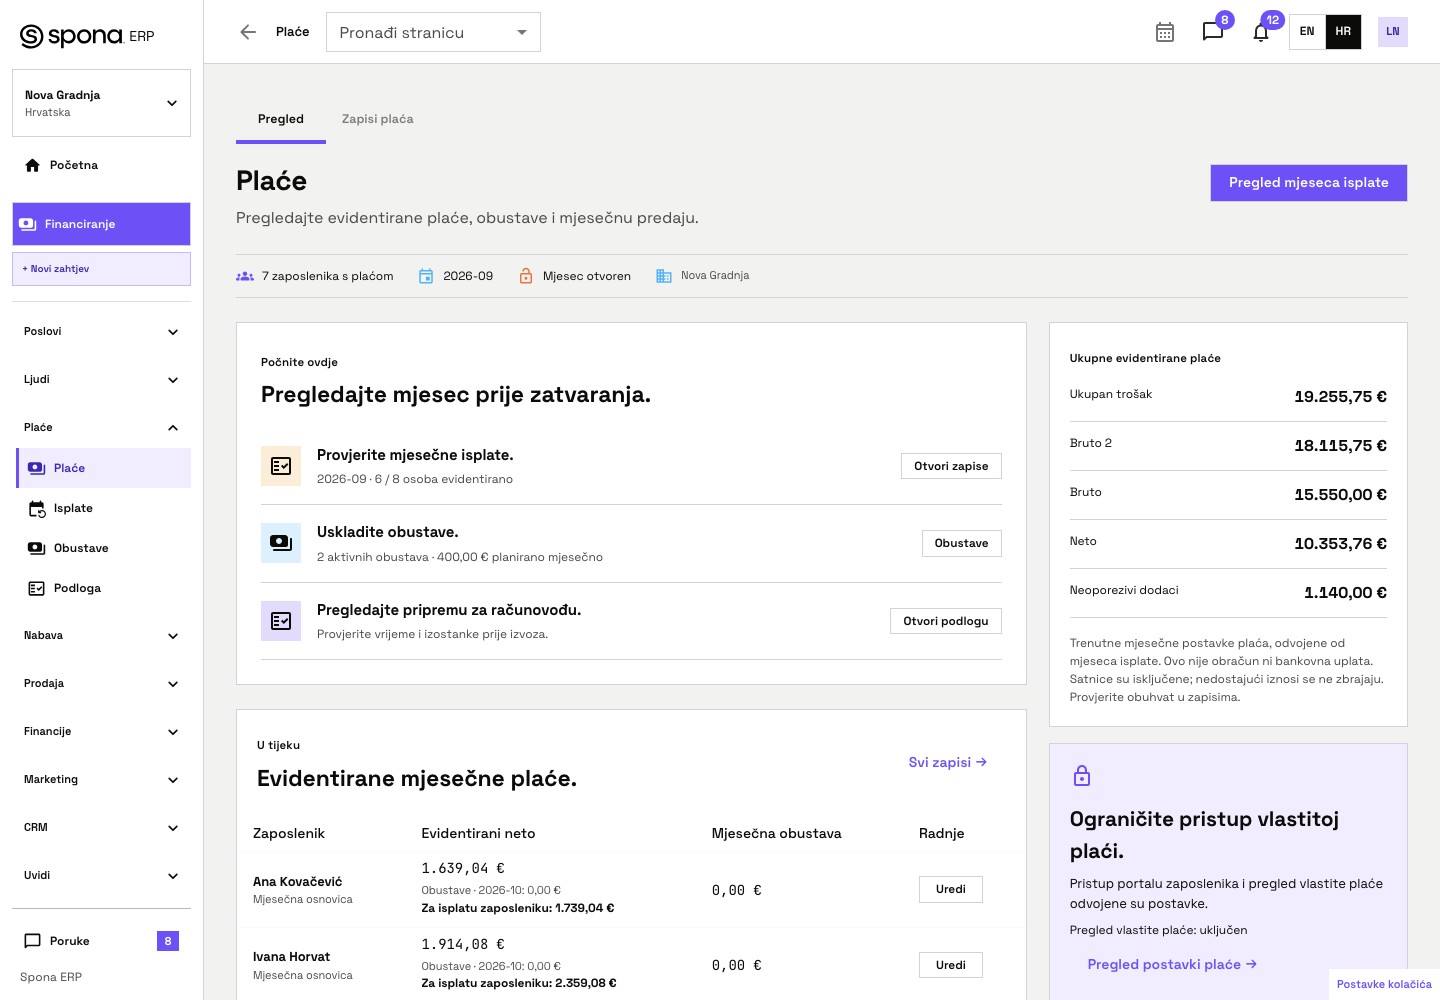Select the Pregled tab

[281, 119]
